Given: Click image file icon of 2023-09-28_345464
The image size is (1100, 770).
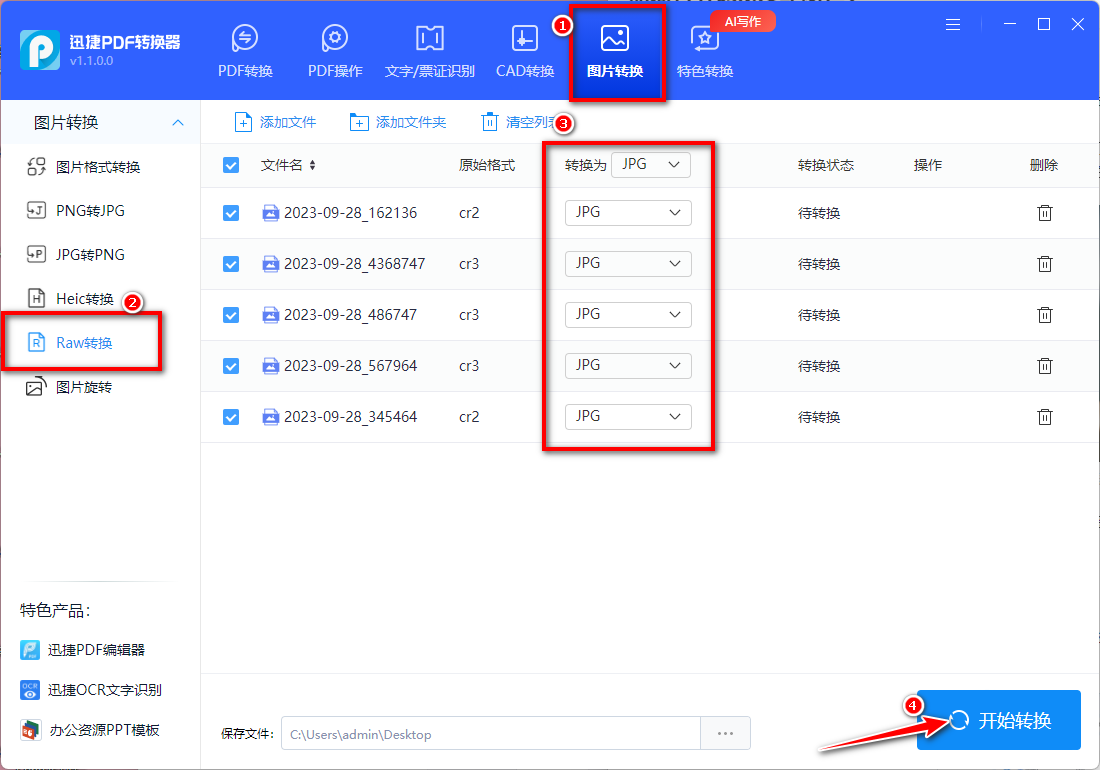Looking at the screenshot, I should (x=271, y=417).
